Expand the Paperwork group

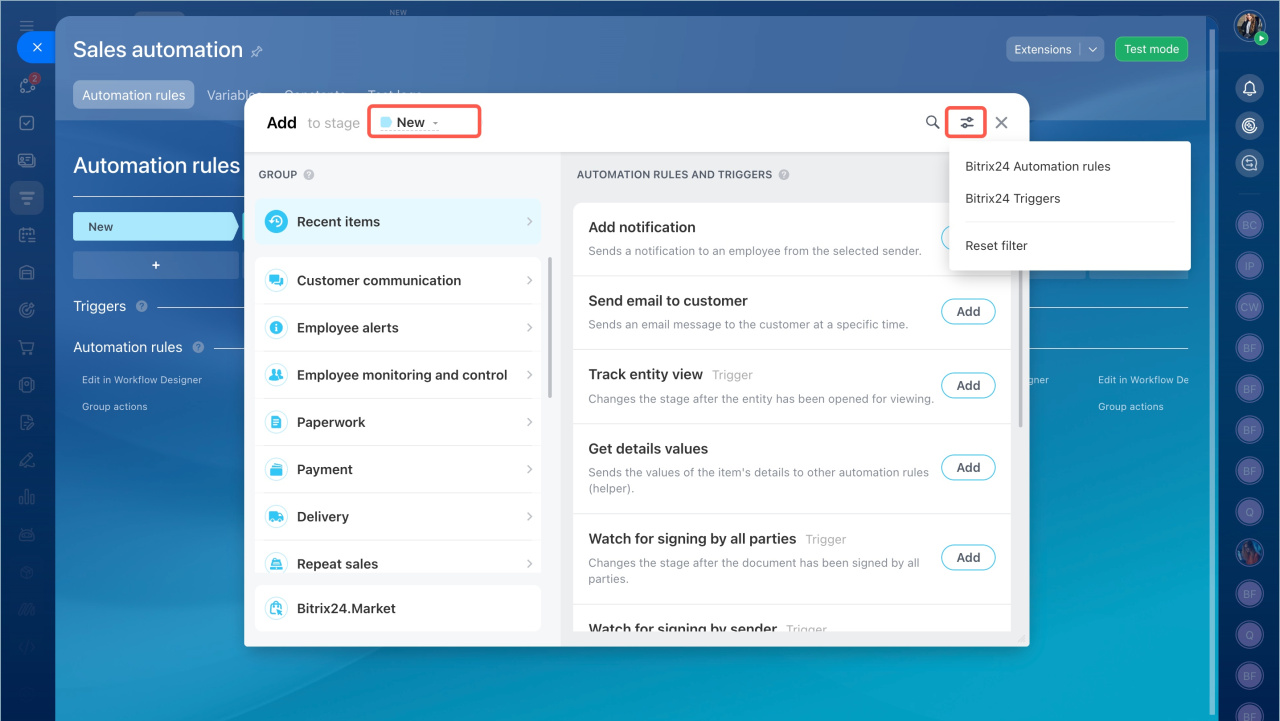(398, 423)
